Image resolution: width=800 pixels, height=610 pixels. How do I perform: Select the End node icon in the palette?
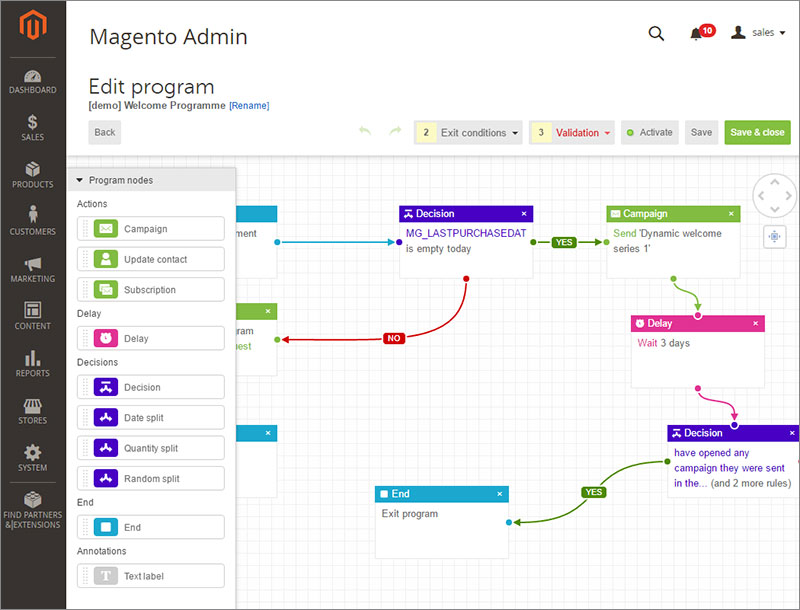[106, 527]
